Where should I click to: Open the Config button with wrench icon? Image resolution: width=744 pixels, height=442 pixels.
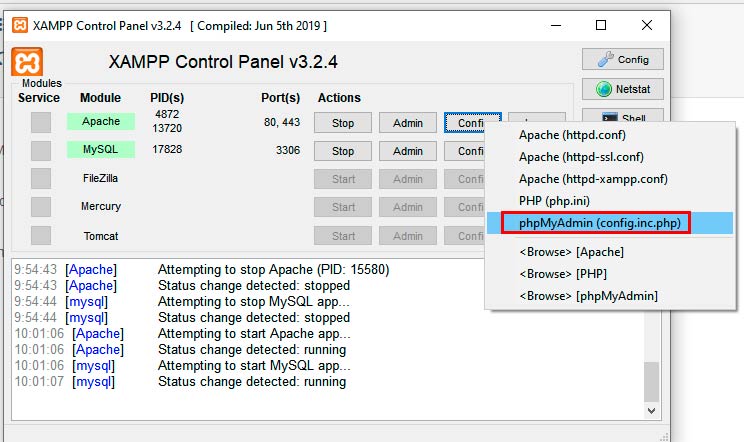(623, 59)
